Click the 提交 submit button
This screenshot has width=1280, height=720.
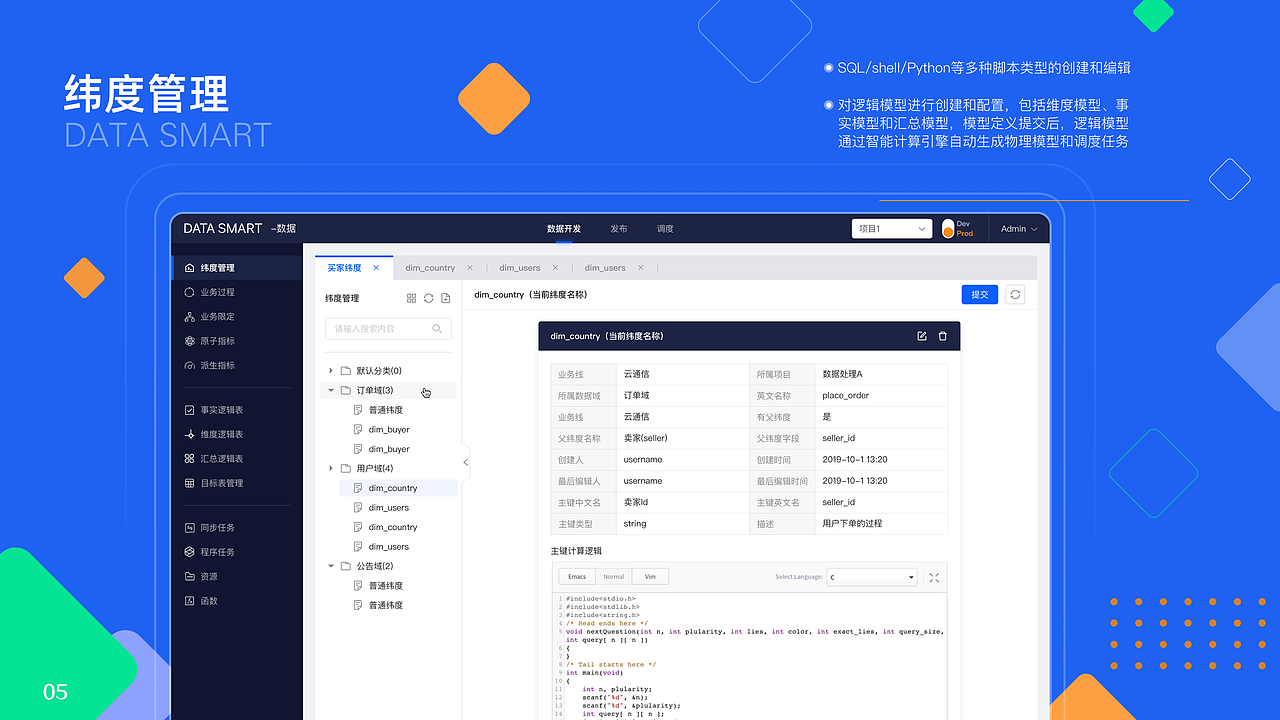(x=979, y=294)
